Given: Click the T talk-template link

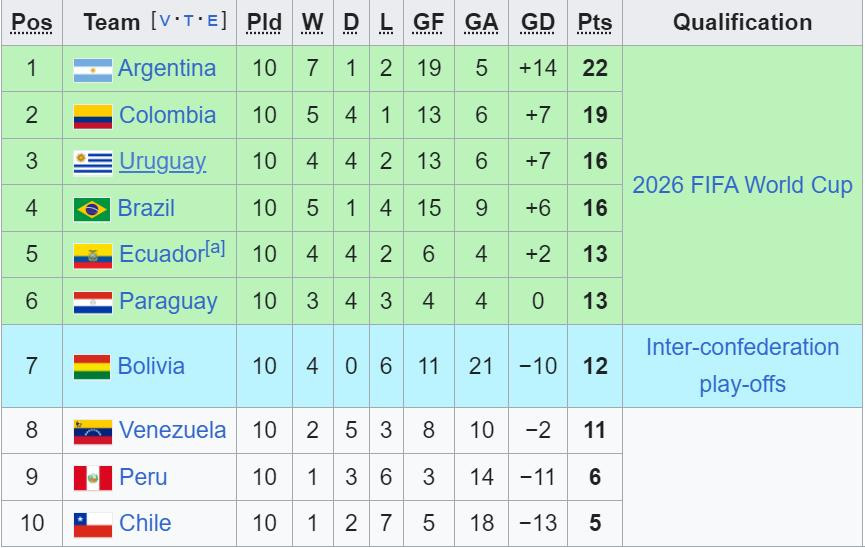Looking at the screenshot, I should pos(189,22).
